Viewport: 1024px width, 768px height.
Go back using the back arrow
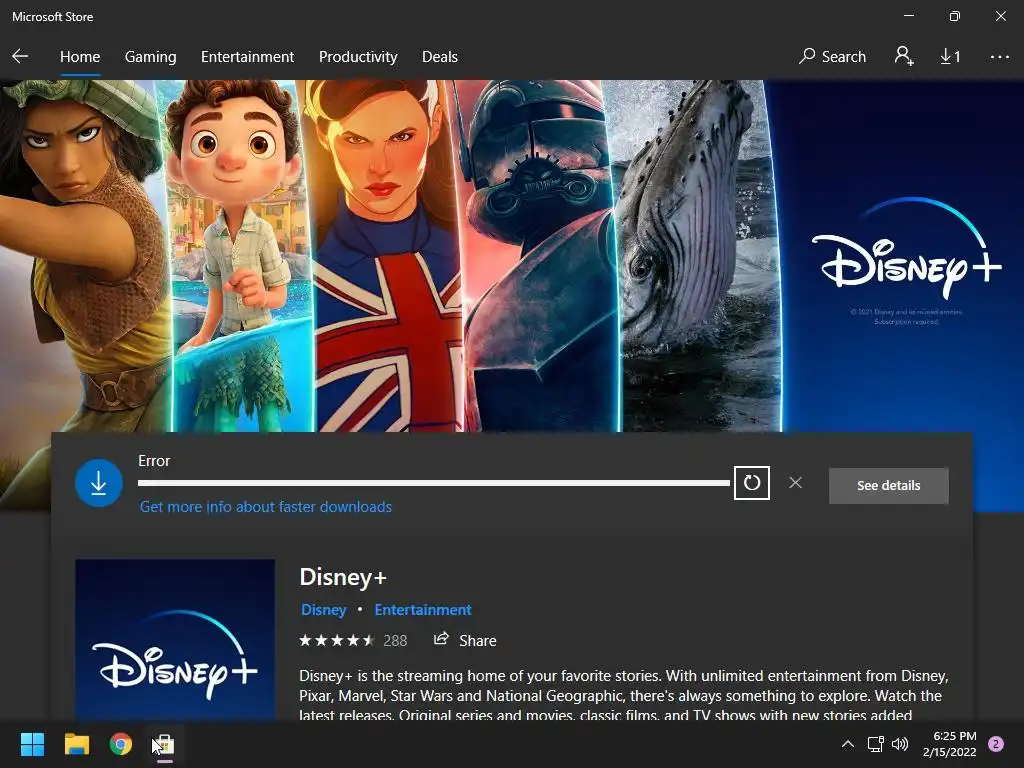[x=20, y=57]
